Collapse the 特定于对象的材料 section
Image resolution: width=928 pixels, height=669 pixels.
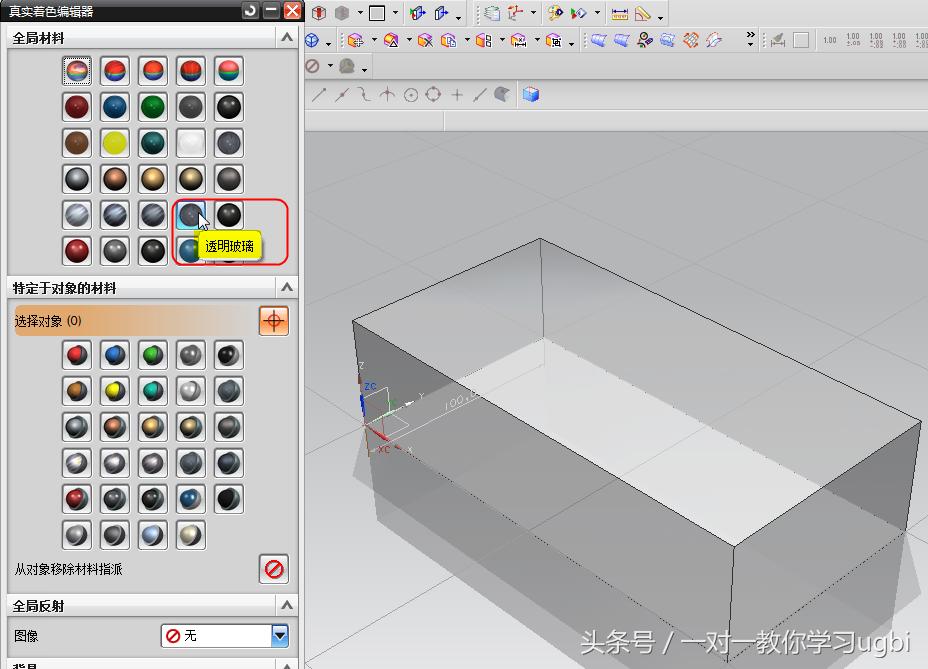(x=287, y=287)
